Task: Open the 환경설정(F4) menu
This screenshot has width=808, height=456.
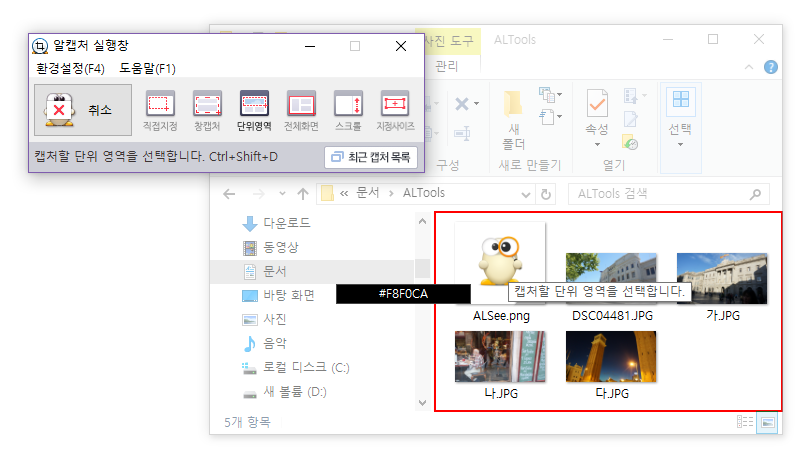Action: click(70, 69)
